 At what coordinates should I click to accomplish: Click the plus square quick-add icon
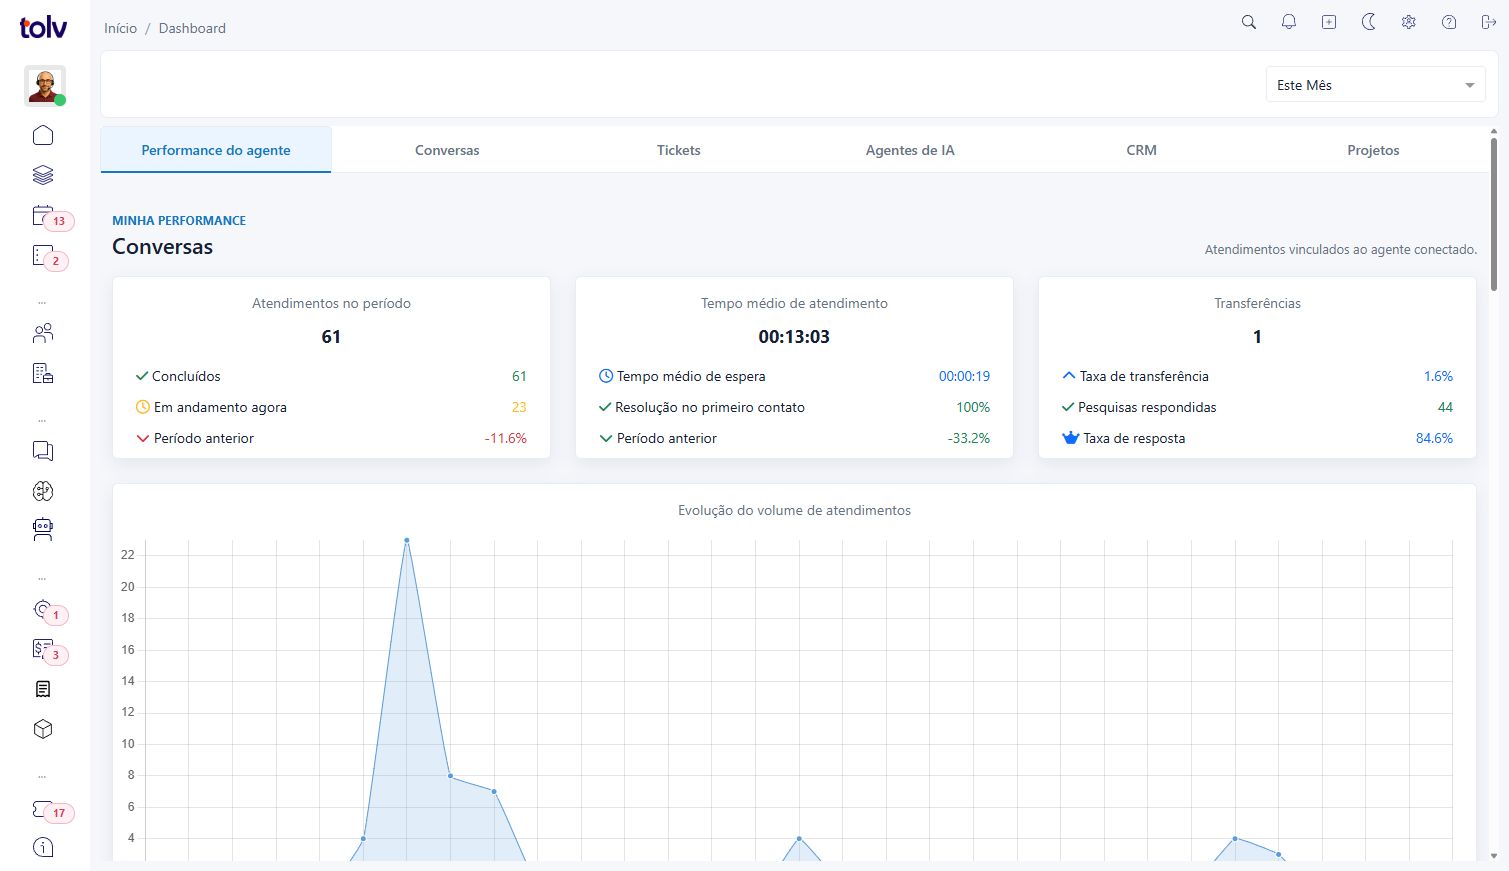1329,22
